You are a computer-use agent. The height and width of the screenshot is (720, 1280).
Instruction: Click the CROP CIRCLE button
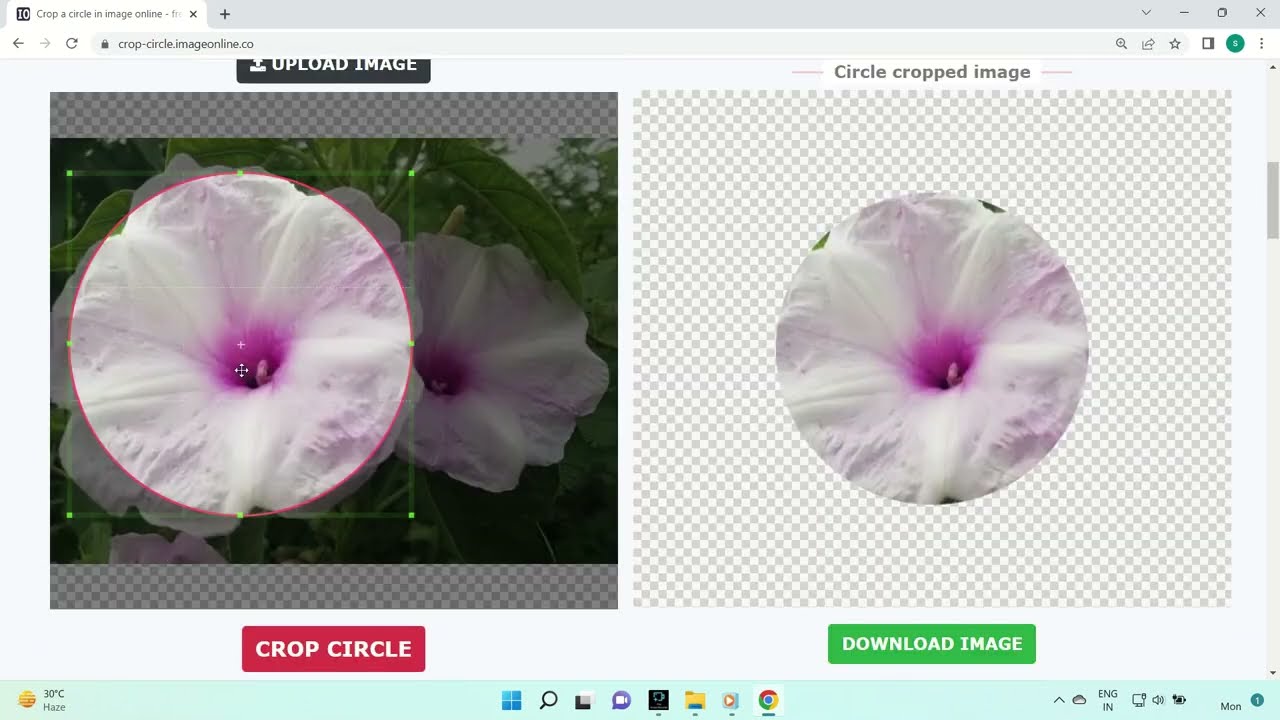pos(333,649)
